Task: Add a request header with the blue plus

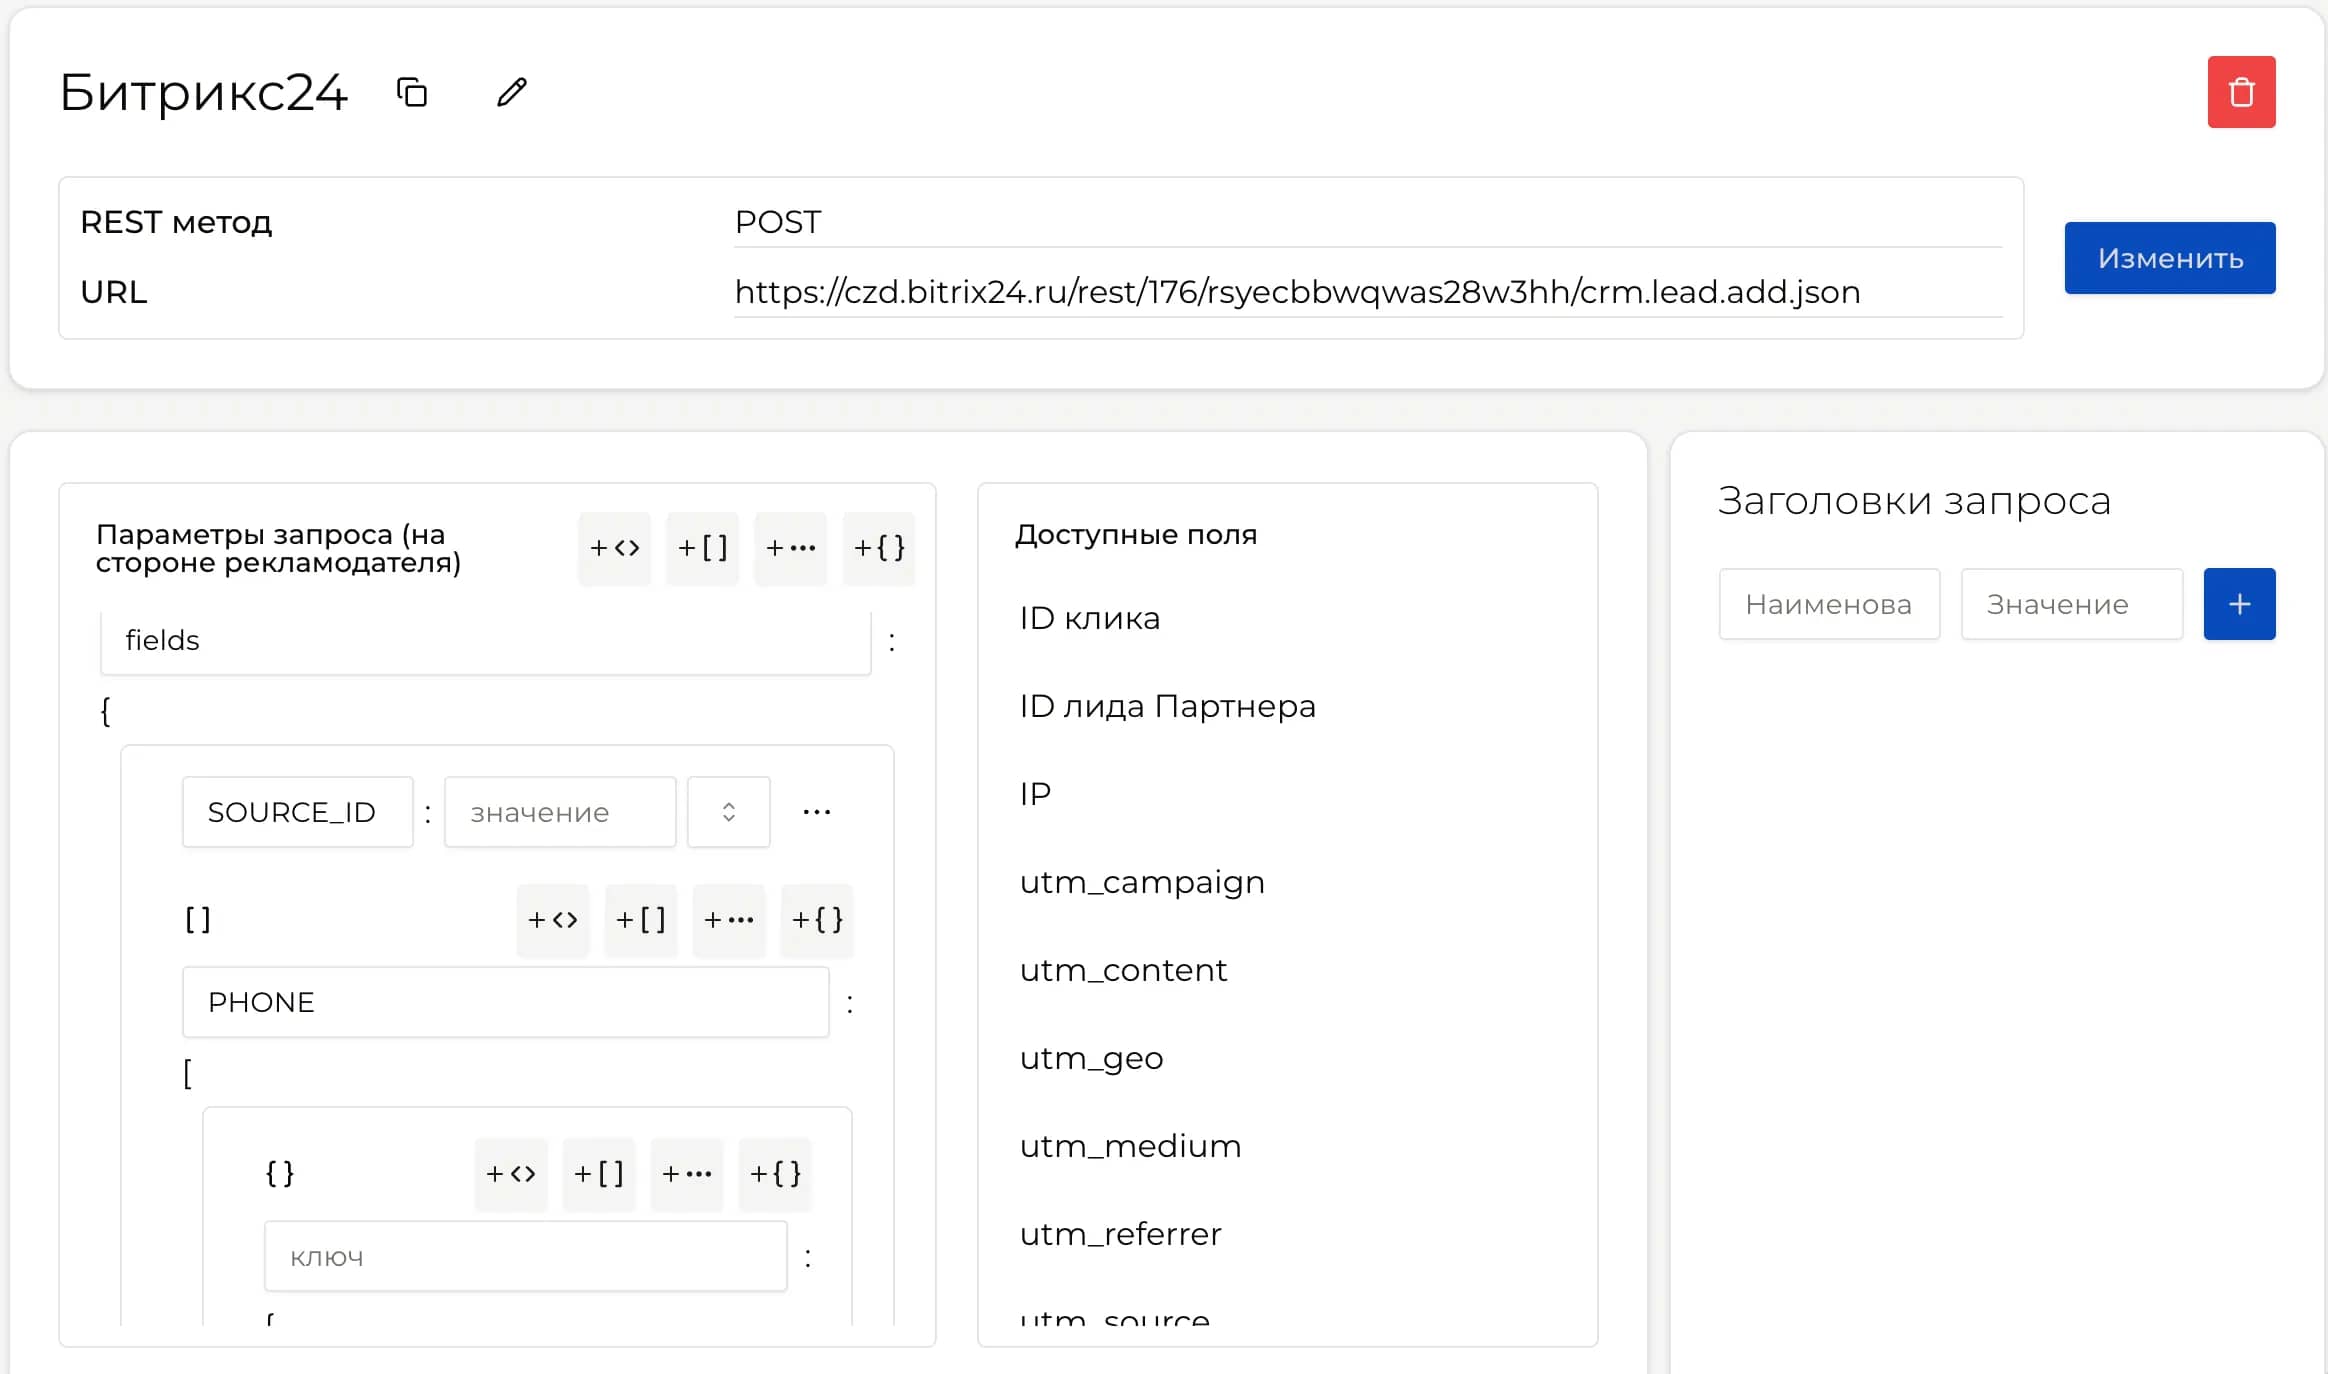Action: pos(2240,603)
